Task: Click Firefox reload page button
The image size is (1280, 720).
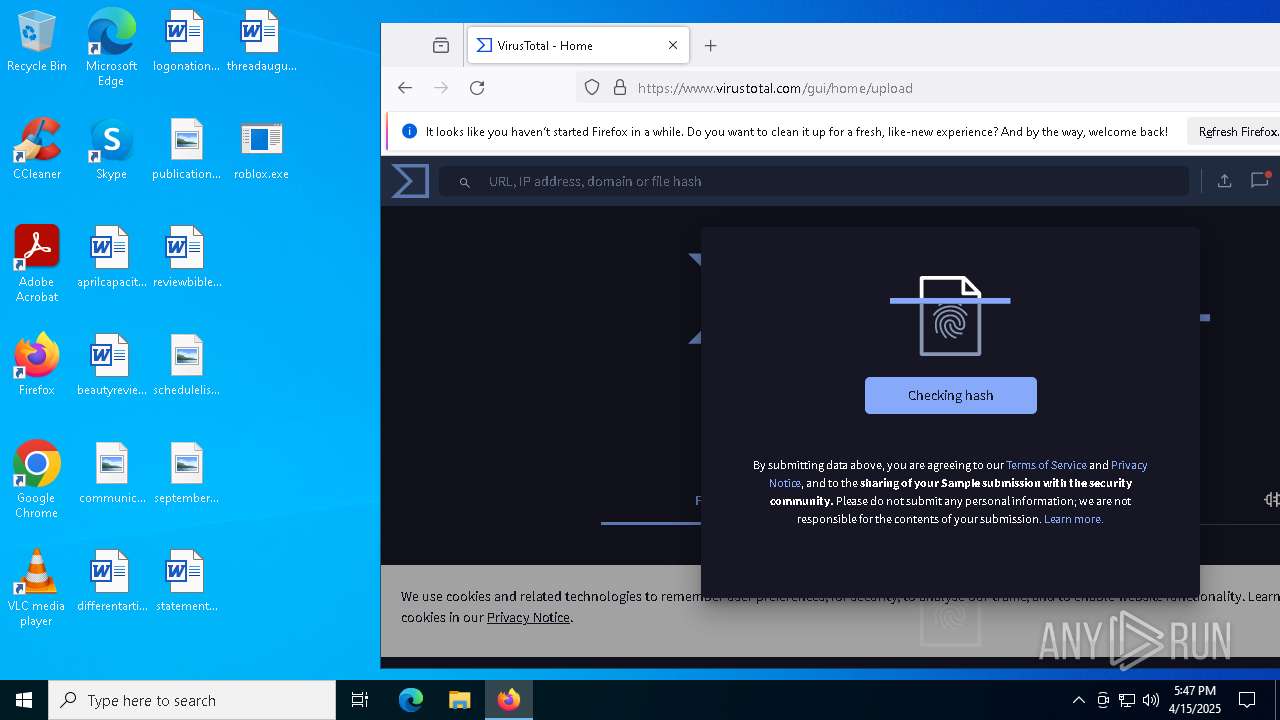Action: click(x=477, y=88)
